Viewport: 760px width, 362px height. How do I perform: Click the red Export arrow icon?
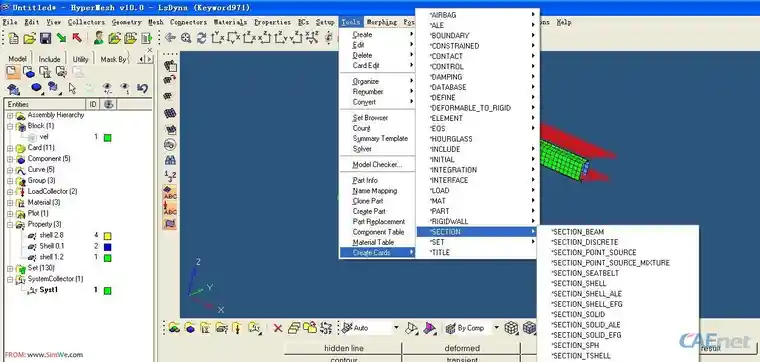click(77, 38)
